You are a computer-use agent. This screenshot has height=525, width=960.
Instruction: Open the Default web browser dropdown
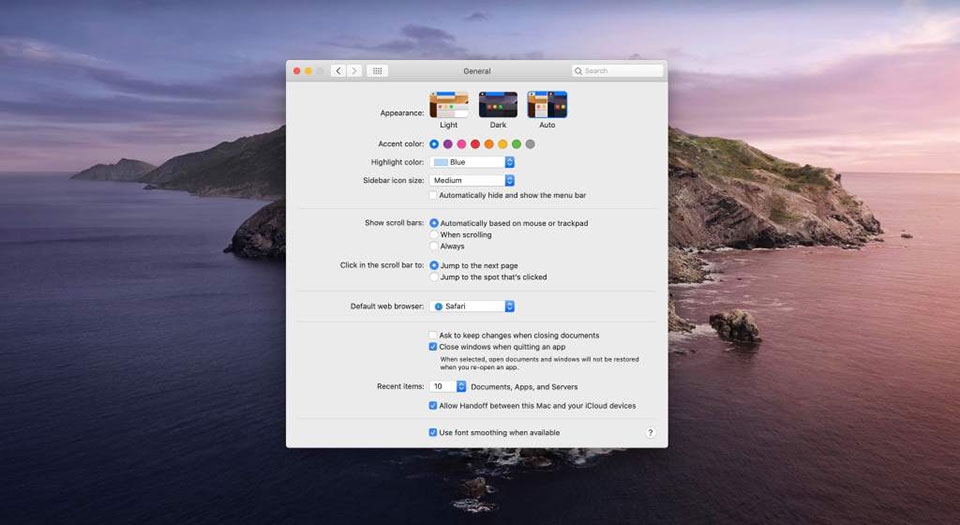click(472, 307)
